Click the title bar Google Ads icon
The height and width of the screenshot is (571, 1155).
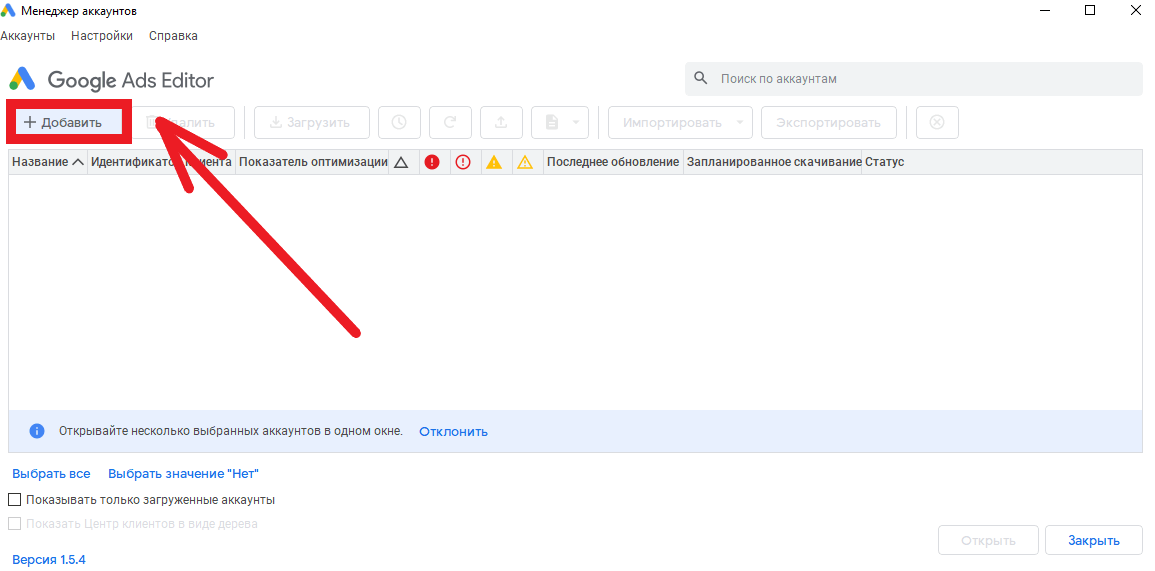pos(7,10)
